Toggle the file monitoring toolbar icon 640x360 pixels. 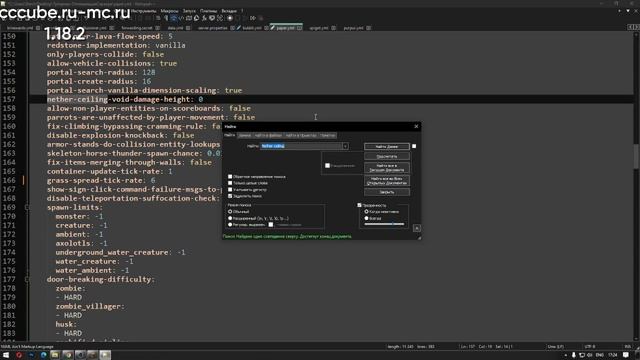click(220, 18)
